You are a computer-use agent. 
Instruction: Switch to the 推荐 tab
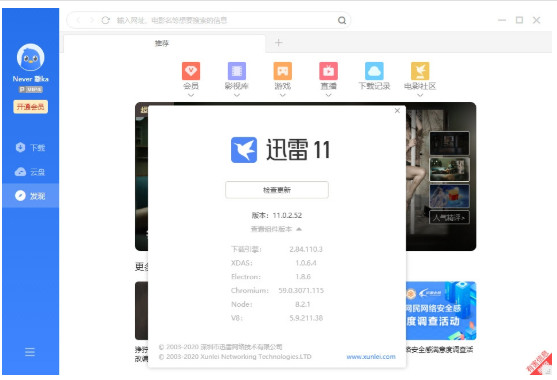tap(164, 43)
